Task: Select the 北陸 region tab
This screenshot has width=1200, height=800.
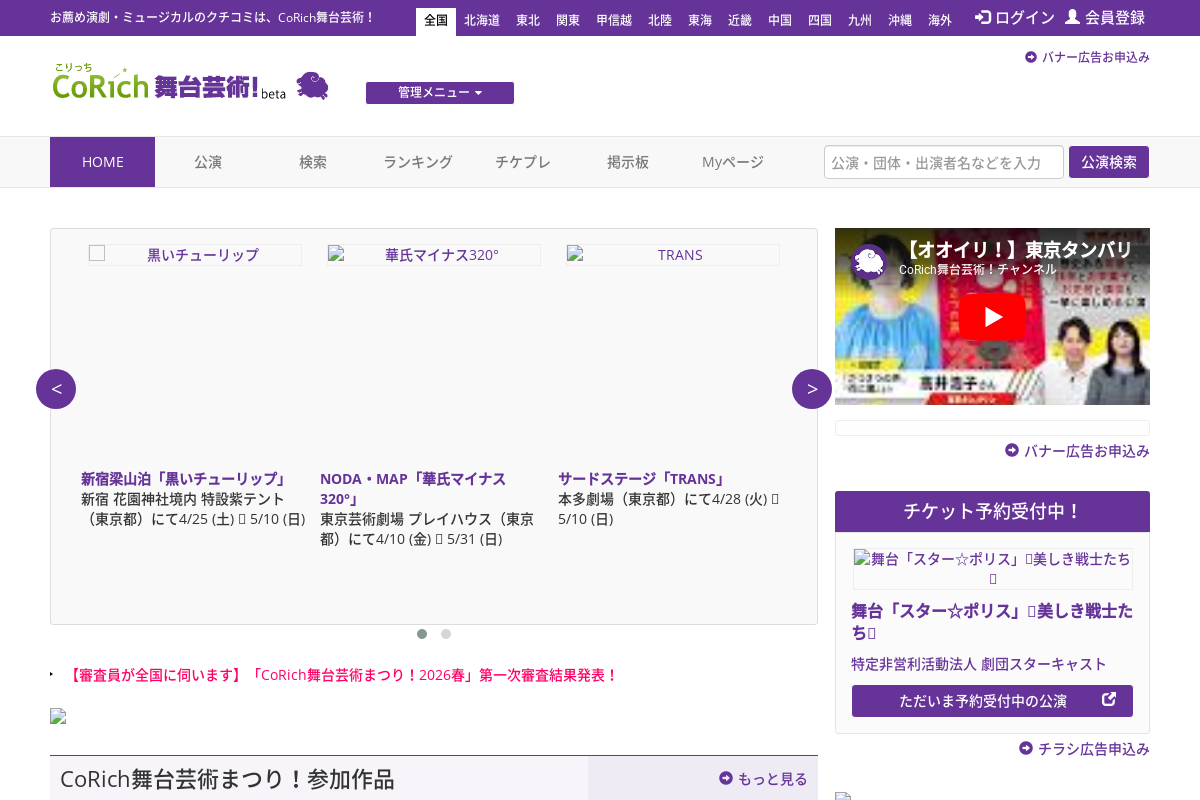Action: (660, 21)
